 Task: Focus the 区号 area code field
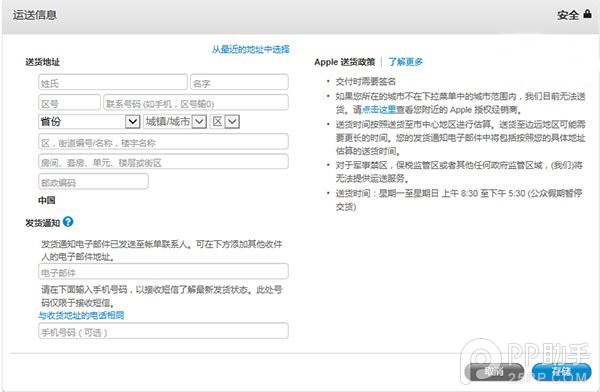tap(69, 103)
